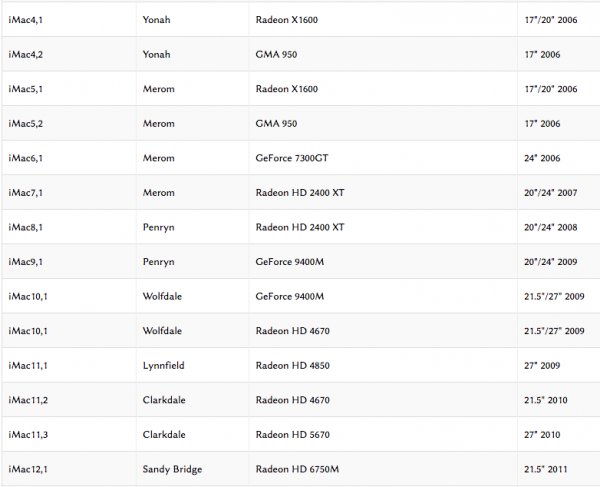
Task: Click the iMac7,1 row label
Action: point(25,193)
